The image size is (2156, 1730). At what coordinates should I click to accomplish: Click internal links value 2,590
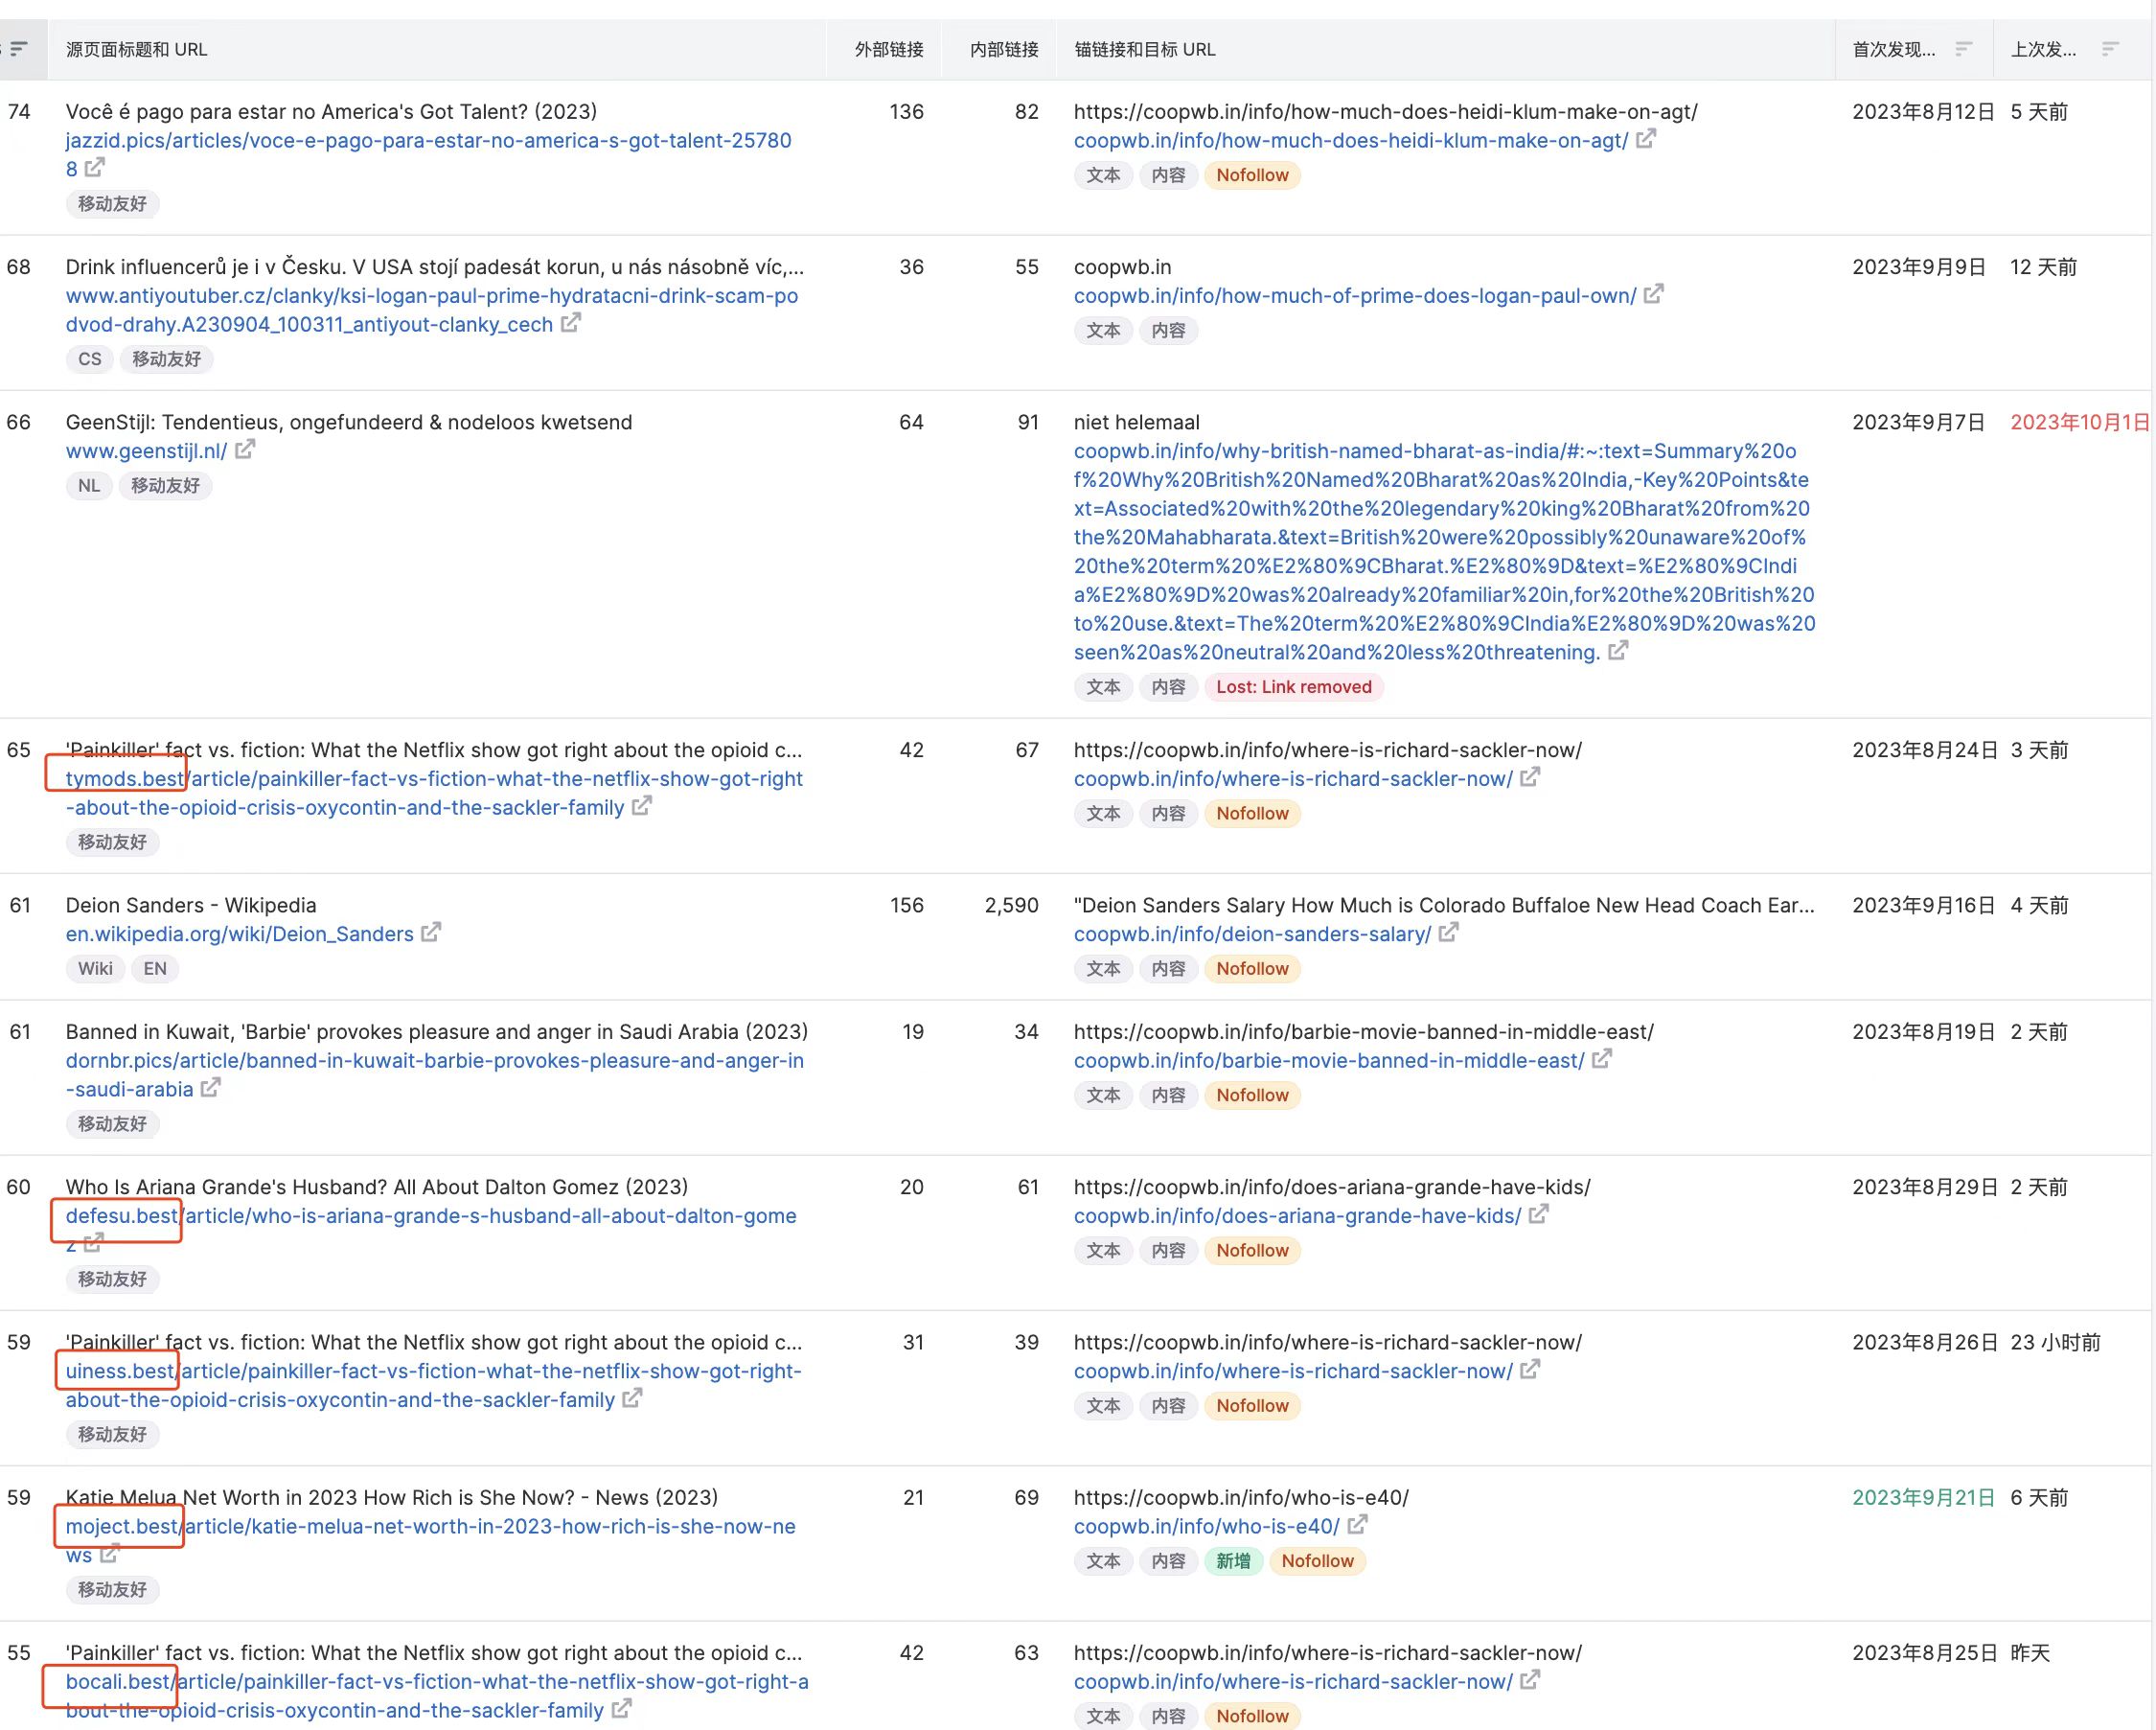point(1011,905)
